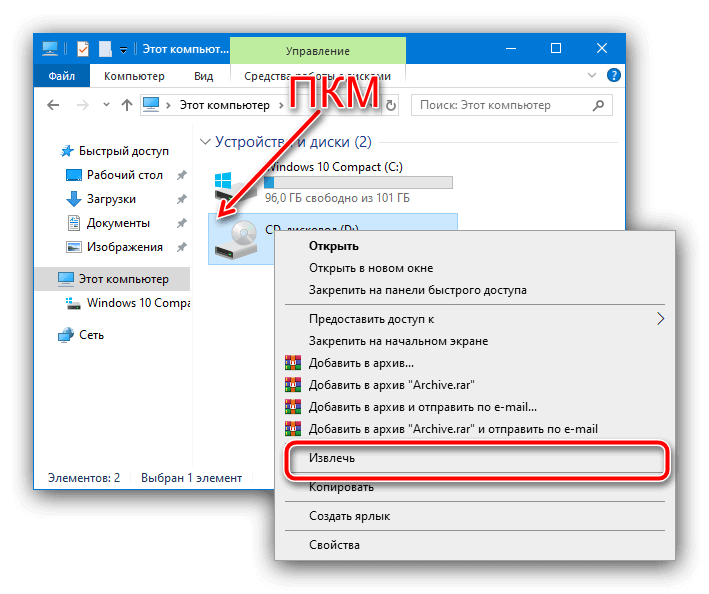Click the pin icon next to Изображения
The height and width of the screenshot is (594, 709).
(x=182, y=247)
